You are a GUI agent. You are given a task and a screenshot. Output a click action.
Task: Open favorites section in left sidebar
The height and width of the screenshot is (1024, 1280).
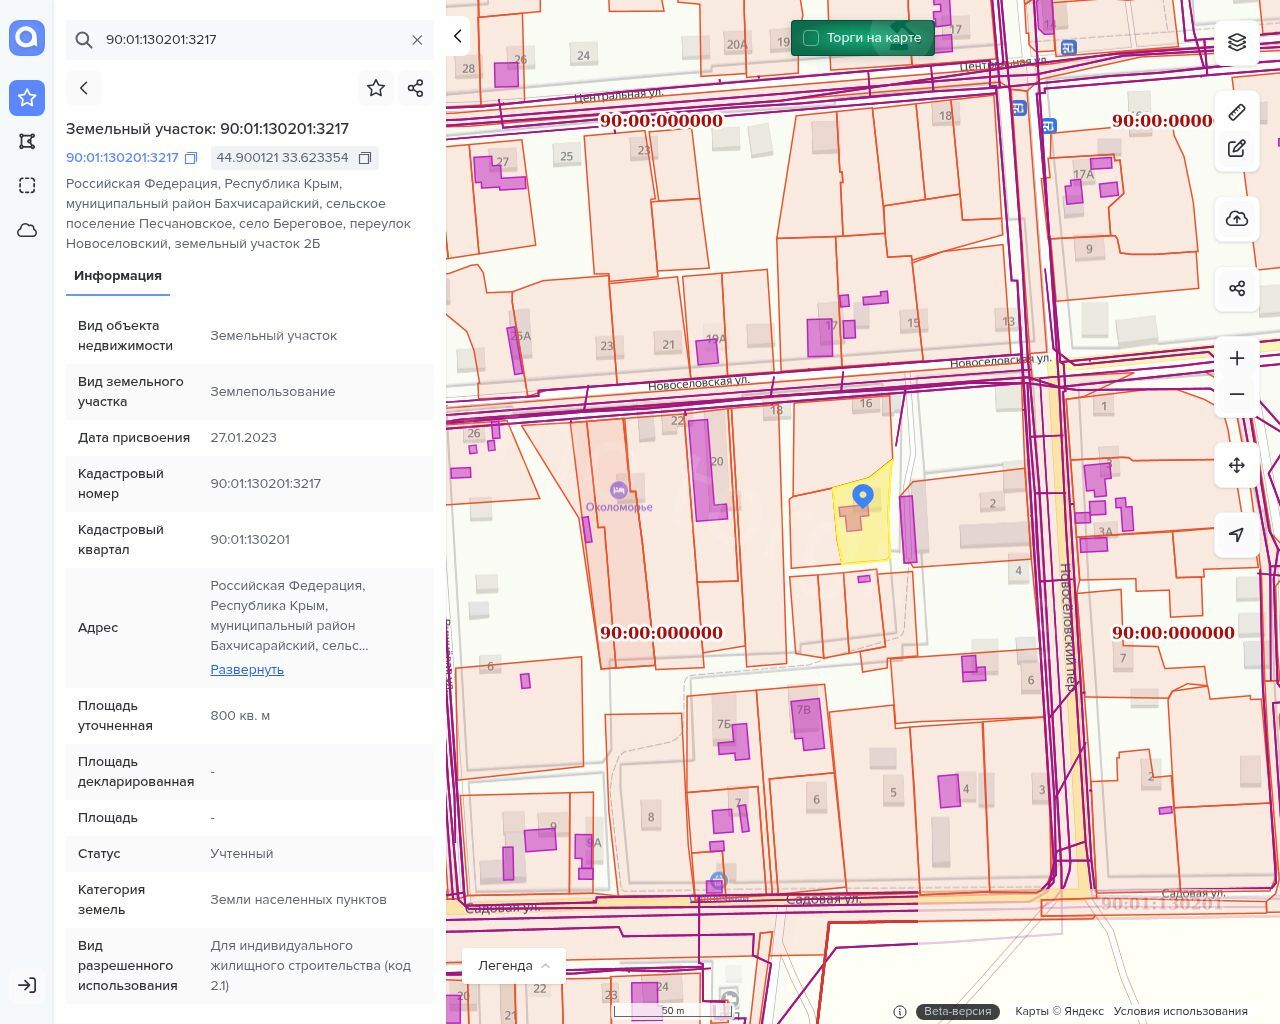[27, 97]
